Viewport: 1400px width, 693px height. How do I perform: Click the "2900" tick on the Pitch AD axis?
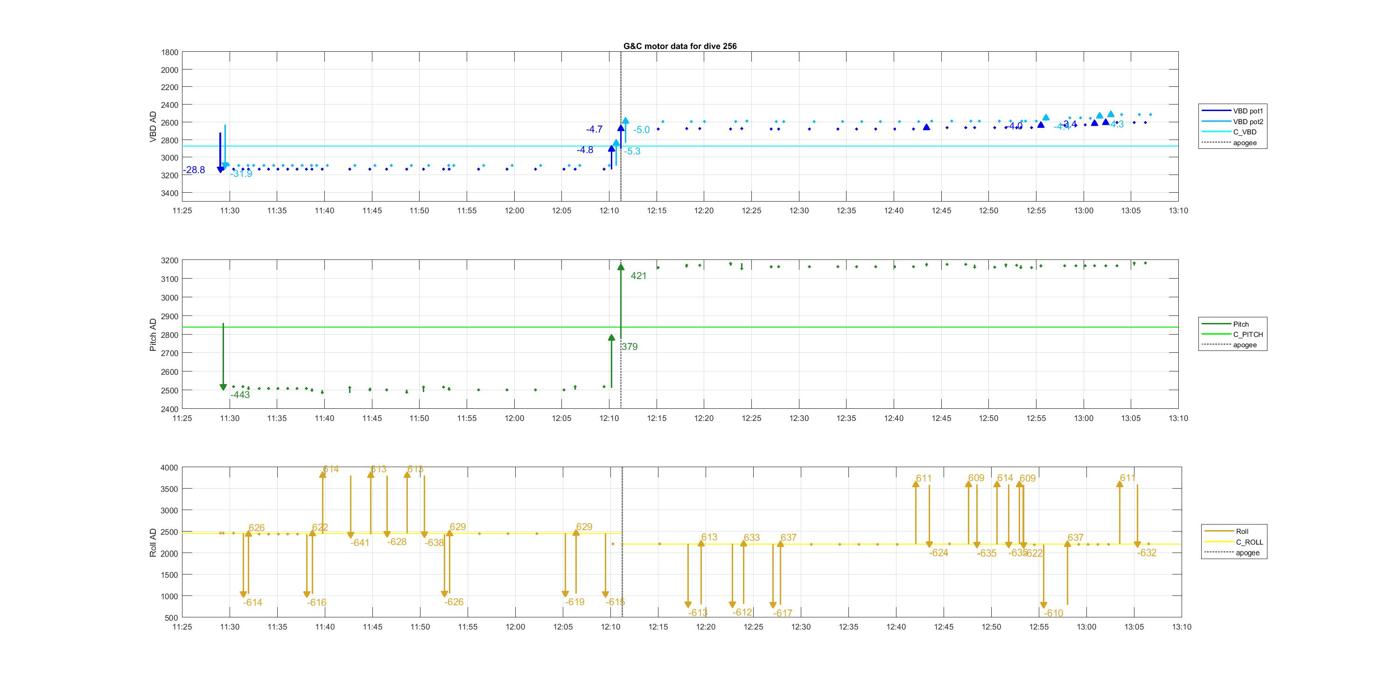pos(169,316)
